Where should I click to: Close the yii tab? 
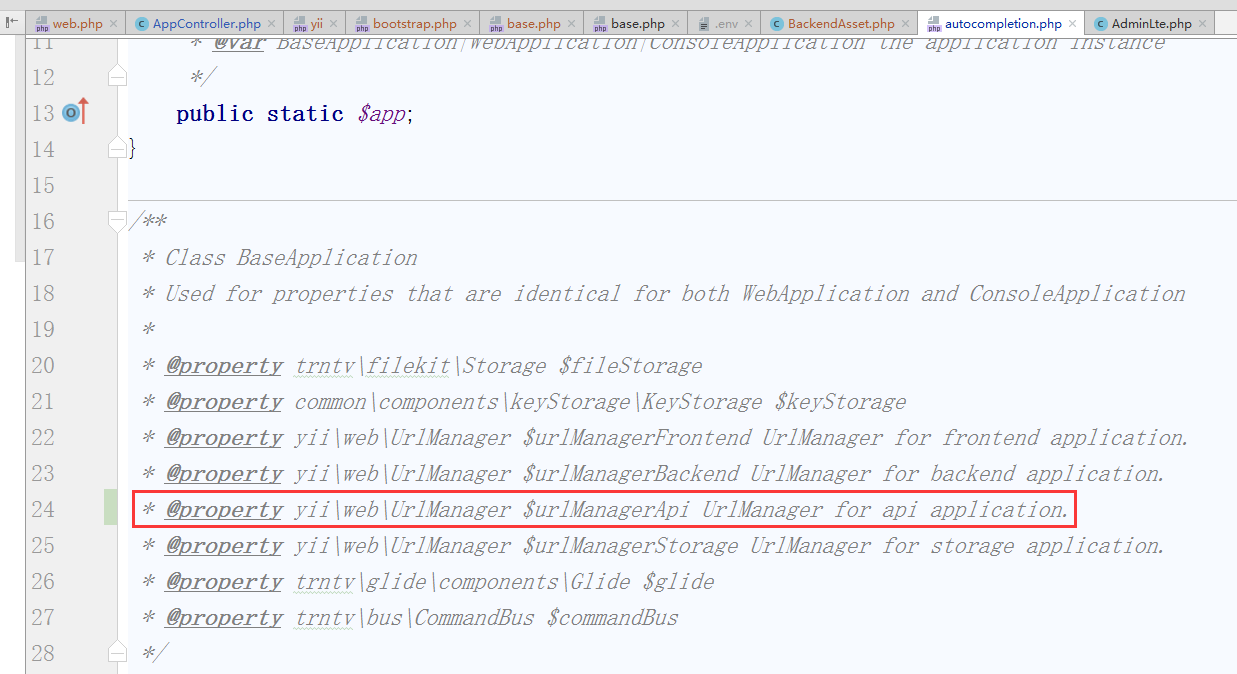[x=332, y=24]
